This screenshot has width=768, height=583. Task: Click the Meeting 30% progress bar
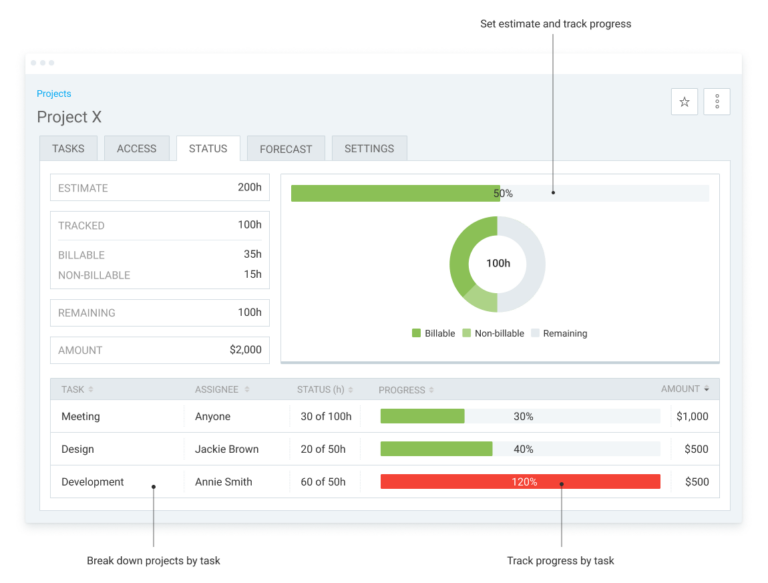[520, 416]
